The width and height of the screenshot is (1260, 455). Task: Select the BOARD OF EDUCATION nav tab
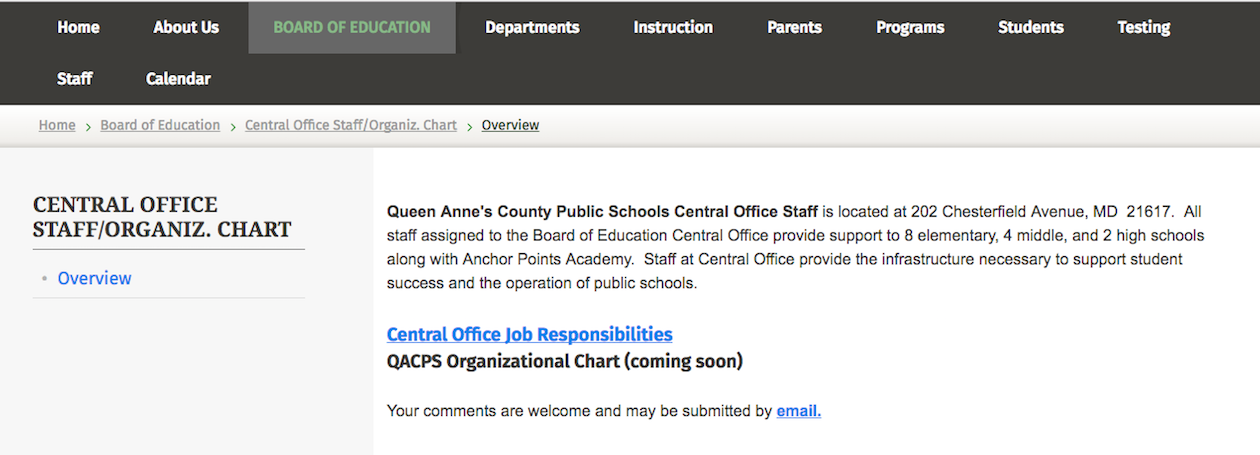352,28
